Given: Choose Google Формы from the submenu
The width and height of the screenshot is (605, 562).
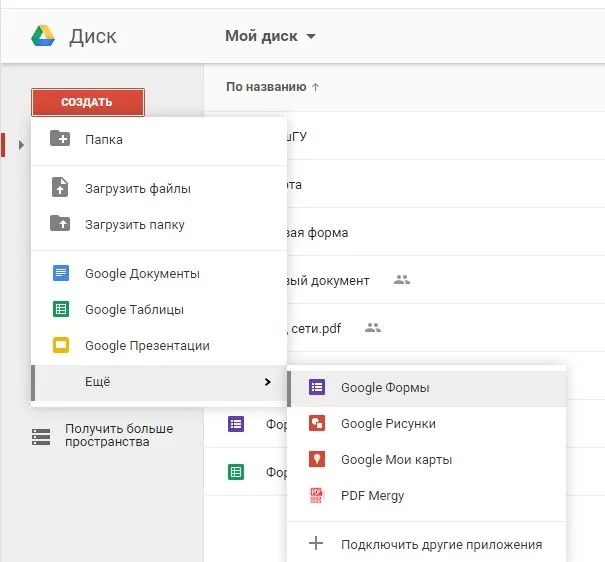Looking at the screenshot, I should coord(426,388).
